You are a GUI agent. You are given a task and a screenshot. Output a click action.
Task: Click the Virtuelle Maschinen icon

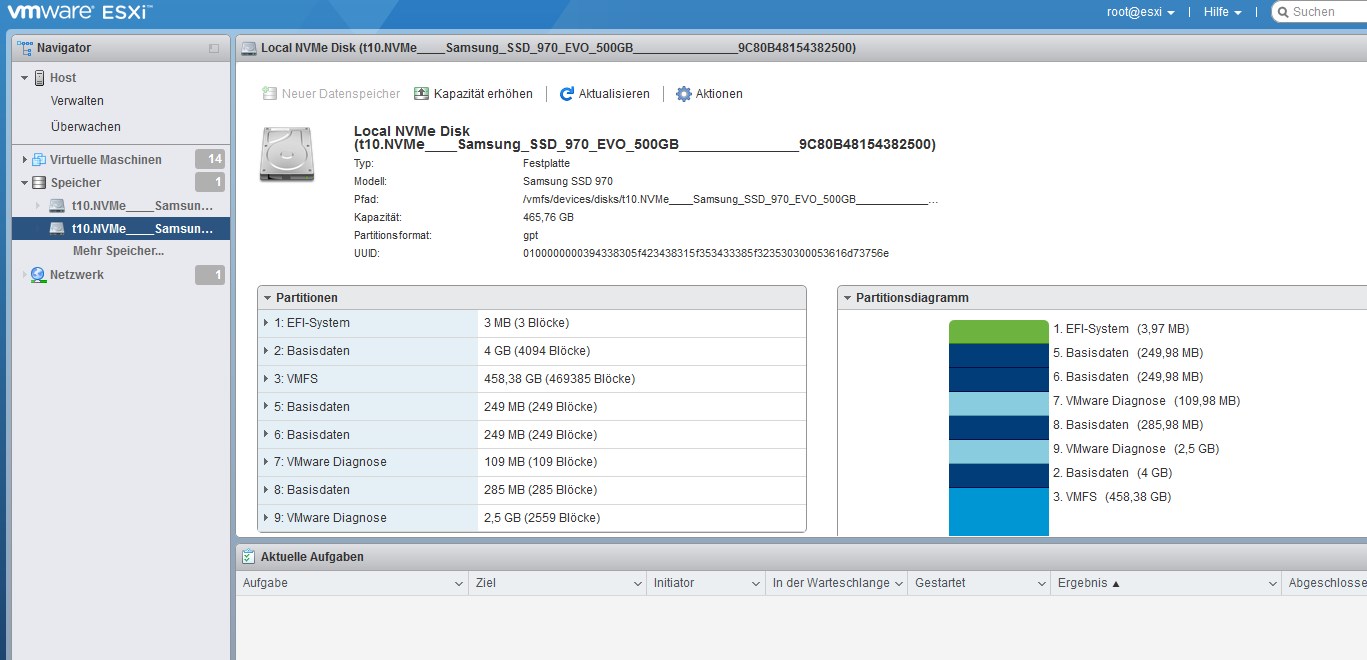(39, 159)
